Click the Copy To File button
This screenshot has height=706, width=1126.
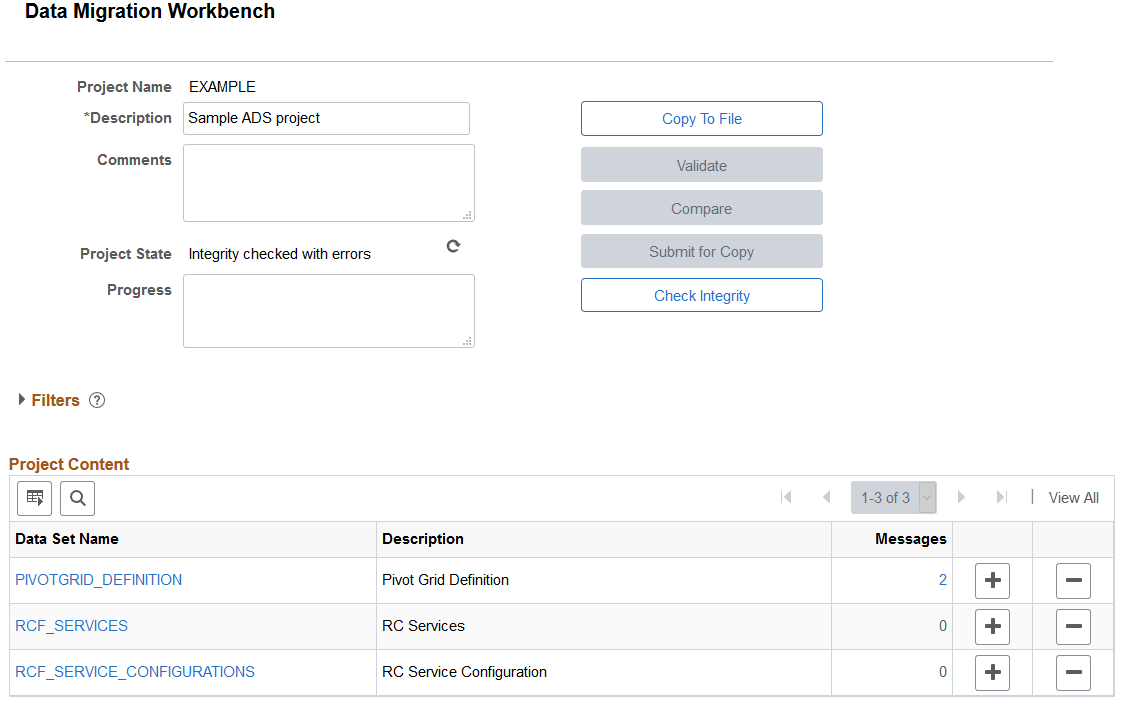click(701, 118)
